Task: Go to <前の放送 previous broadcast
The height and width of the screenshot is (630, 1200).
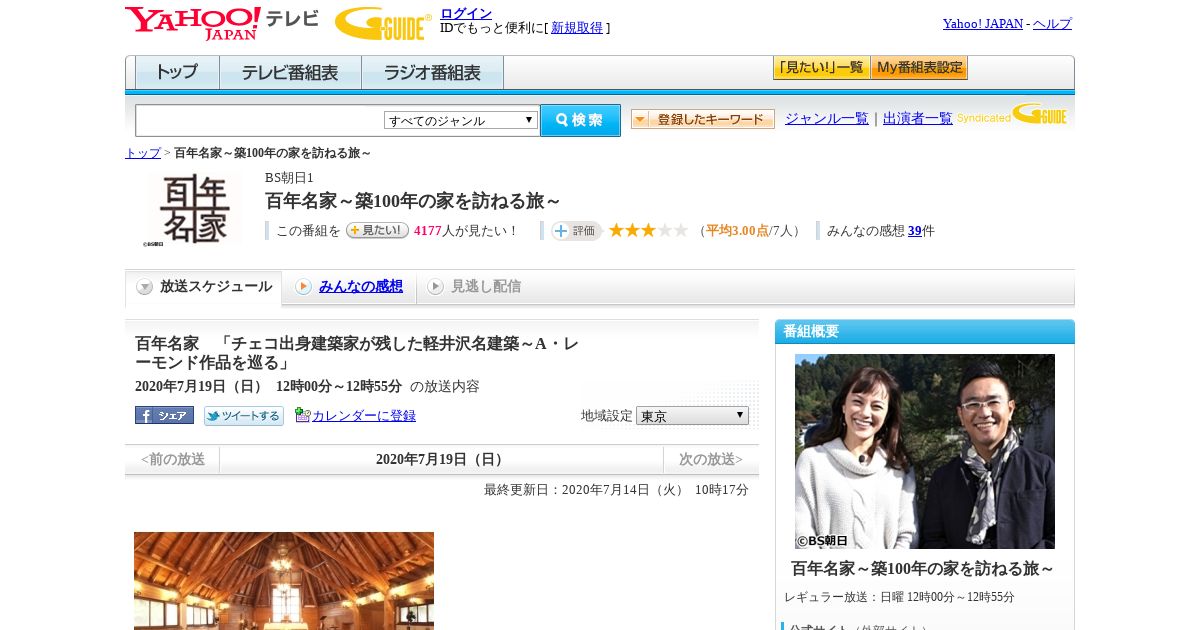Action: (172, 459)
